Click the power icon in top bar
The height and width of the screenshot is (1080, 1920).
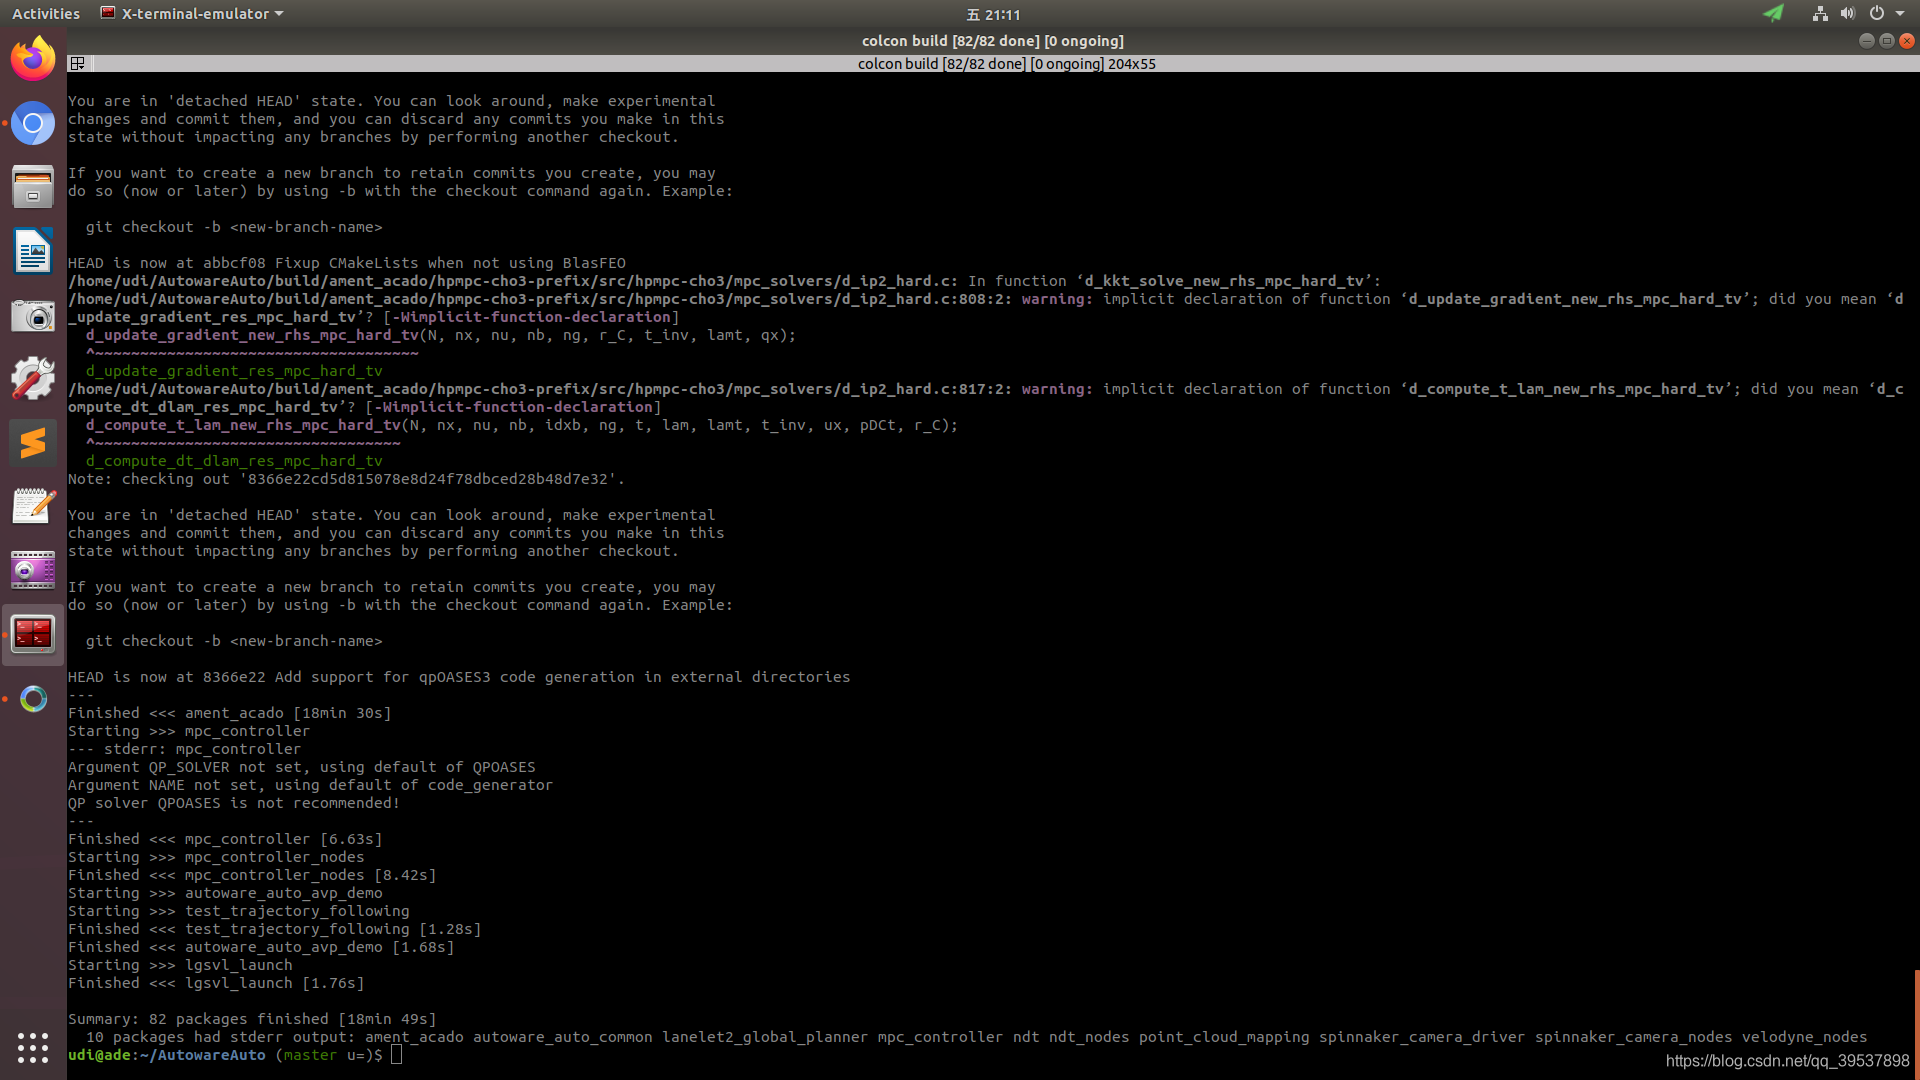click(1876, 13)
